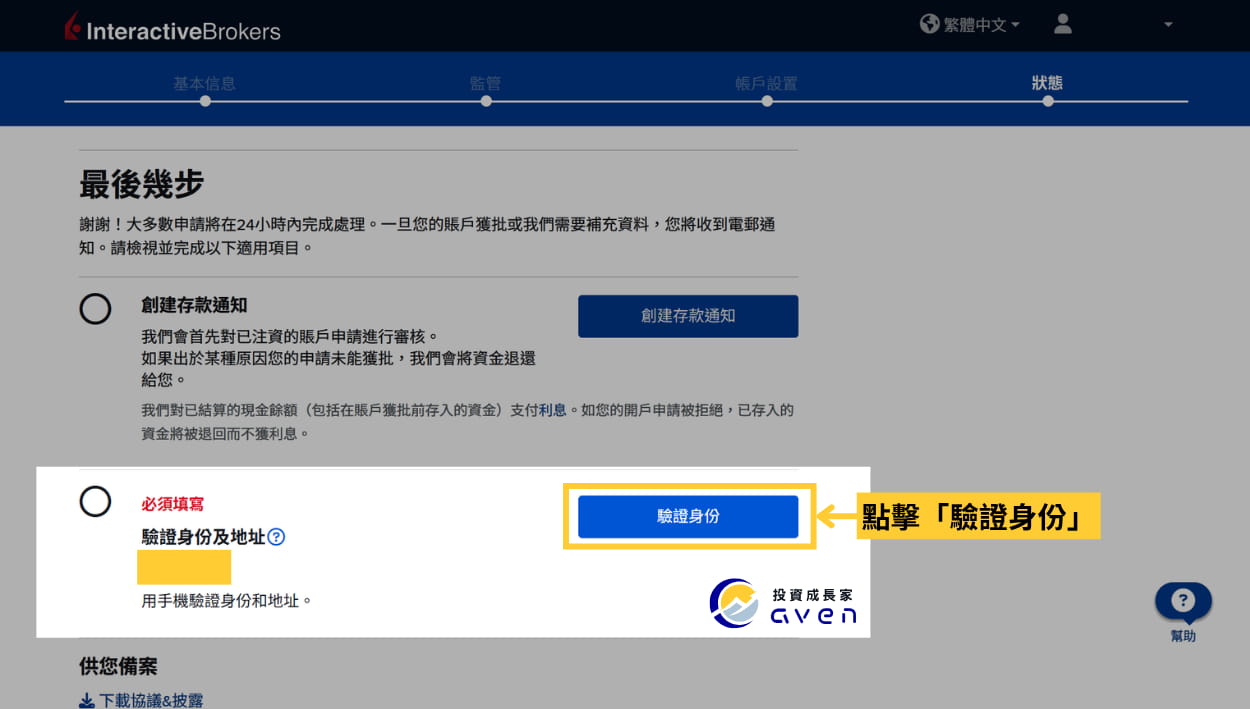Go to the 基本信息 step

point(204,83)
